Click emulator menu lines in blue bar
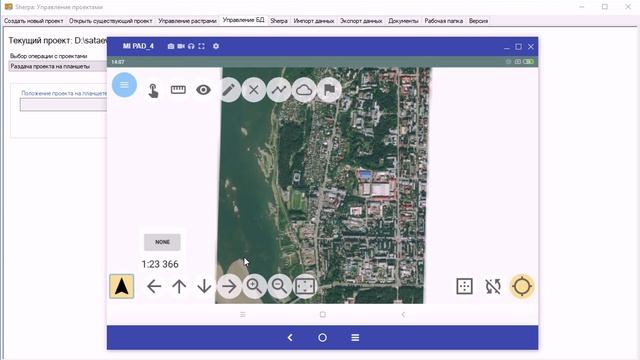Viewport: 640px width, 360px height. [x=355, y=338]
